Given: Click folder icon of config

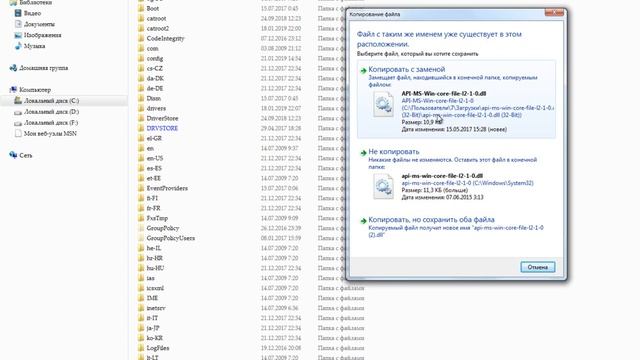Looking at the screenshot, I should point(141,58).
